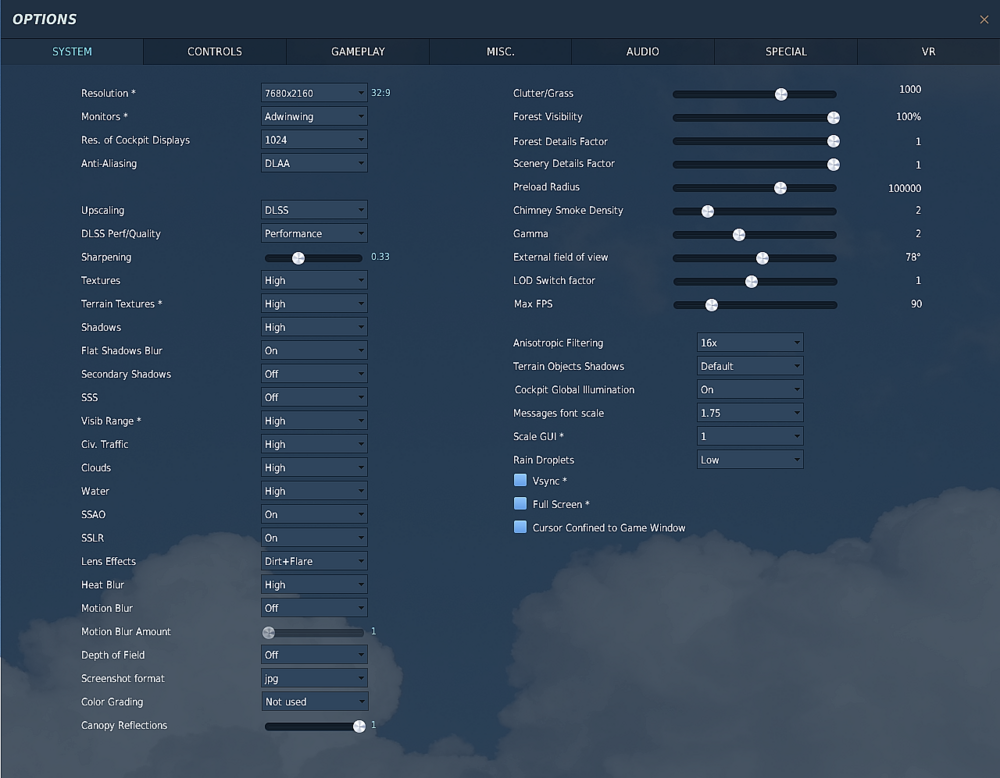Open the Anti-Aliasing dropdown
Screen dimensions: 1000x778
(x=314, y=163)
